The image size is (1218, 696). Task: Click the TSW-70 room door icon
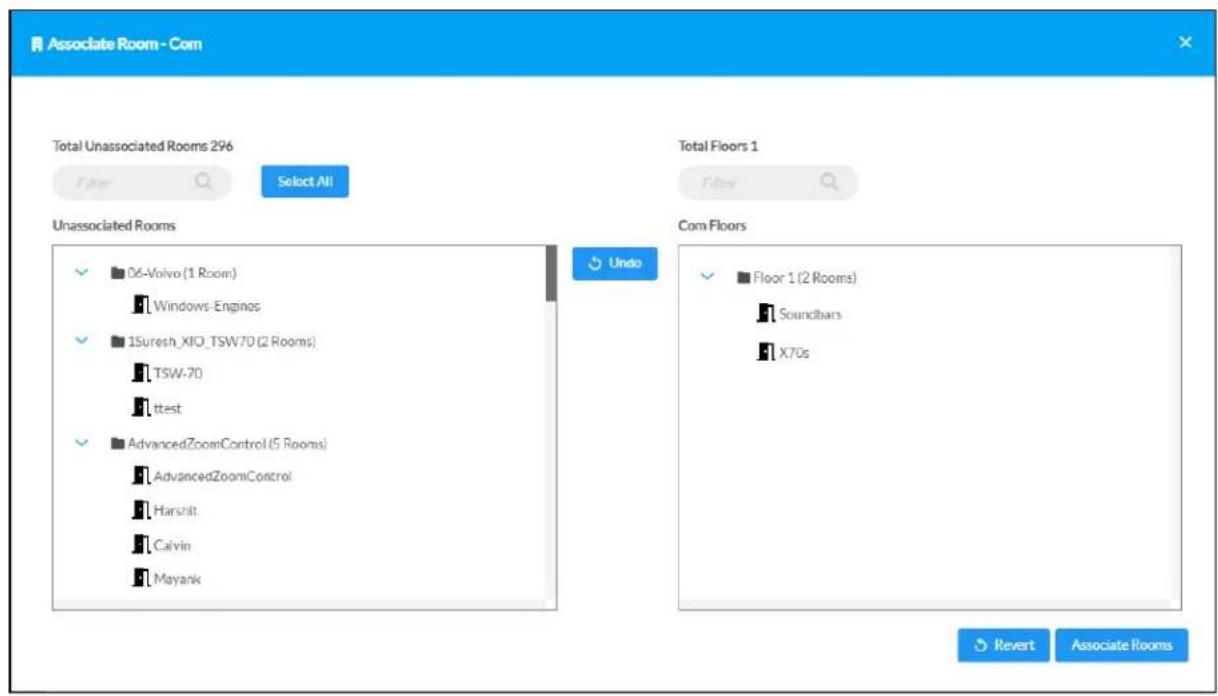141,373
